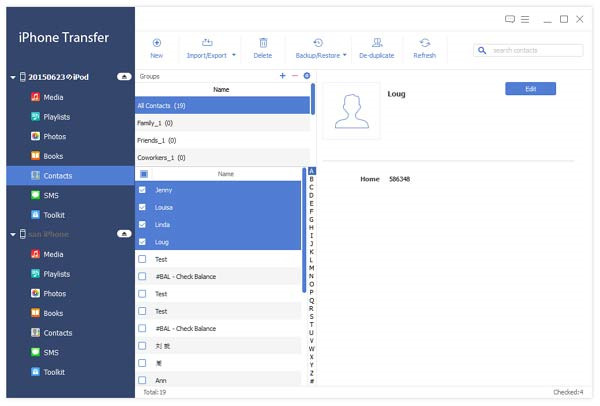This screenshot has width=600, height=406.
Task: Eject the iPod device
Action: pyautogui.click(x=123, y=76)
